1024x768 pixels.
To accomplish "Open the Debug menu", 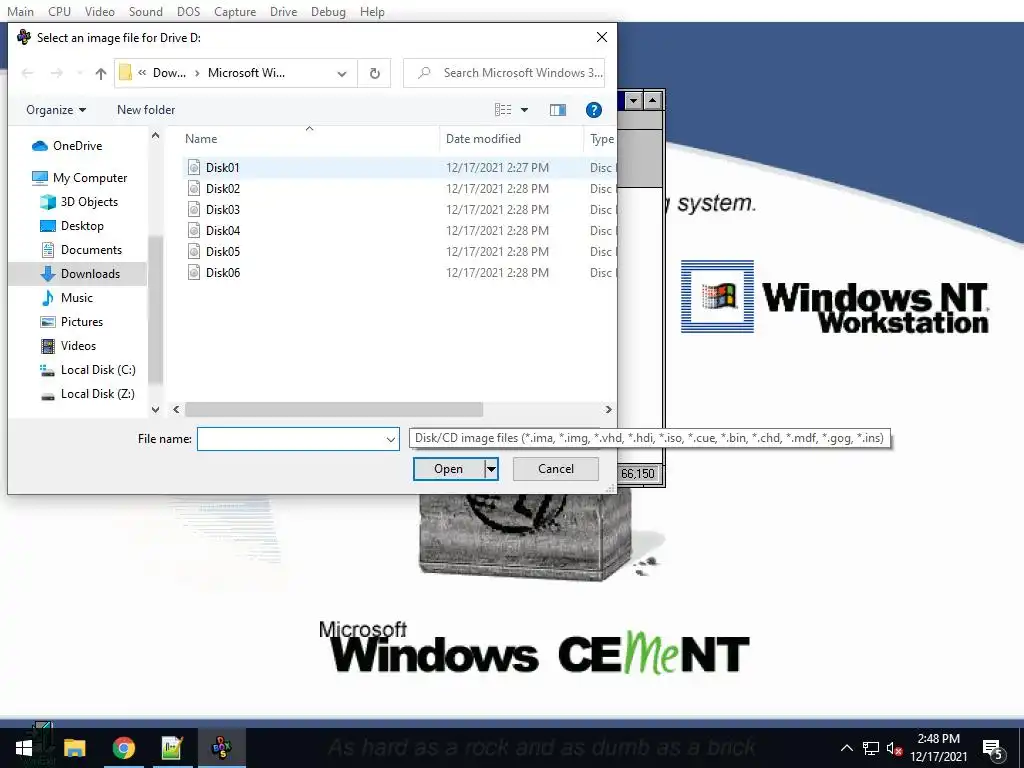I will [x=328, y=12].
